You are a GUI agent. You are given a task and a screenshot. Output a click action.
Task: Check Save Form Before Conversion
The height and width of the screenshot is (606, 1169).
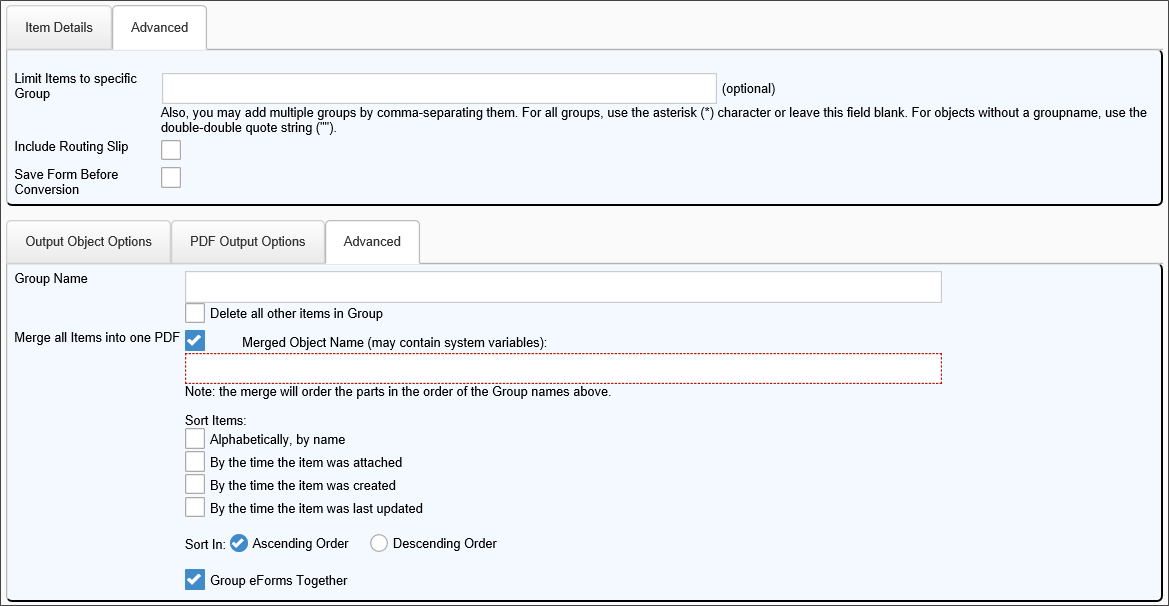[x=171, y=177]
